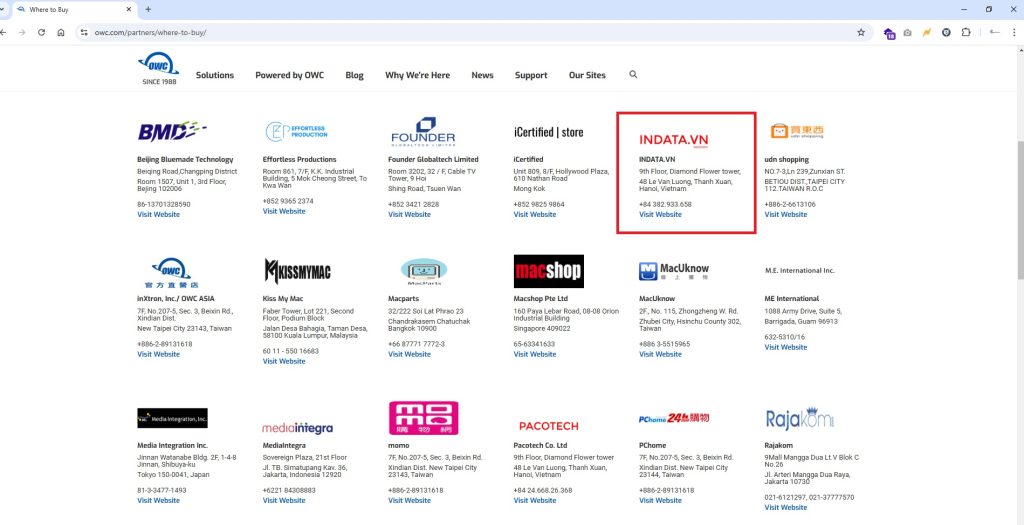Click the BMD Bluemade logo
The height and width of the screenshot is (525, 1024).
click(x=172, y=131)
